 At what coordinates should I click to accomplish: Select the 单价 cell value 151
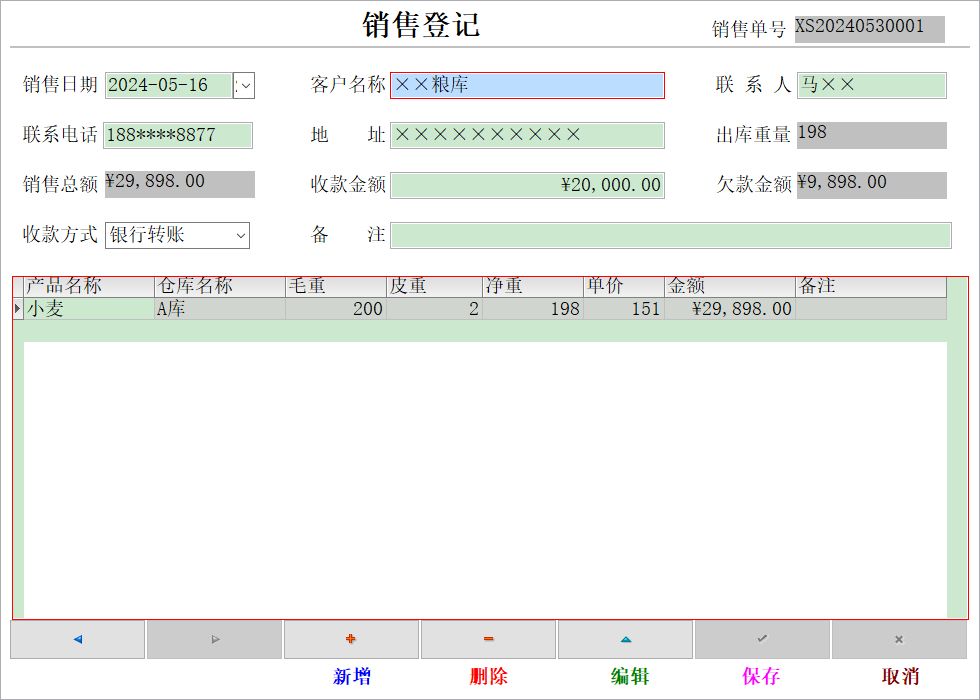[624, 309]
